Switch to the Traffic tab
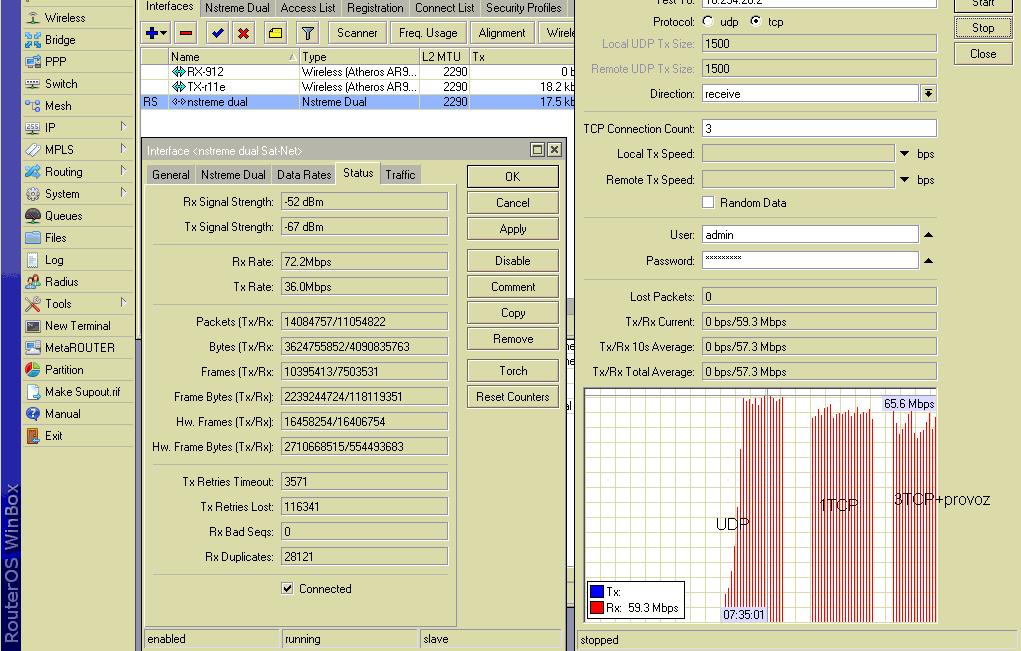1021x651 pixels. pyautogui.click(x=400, y=174)
